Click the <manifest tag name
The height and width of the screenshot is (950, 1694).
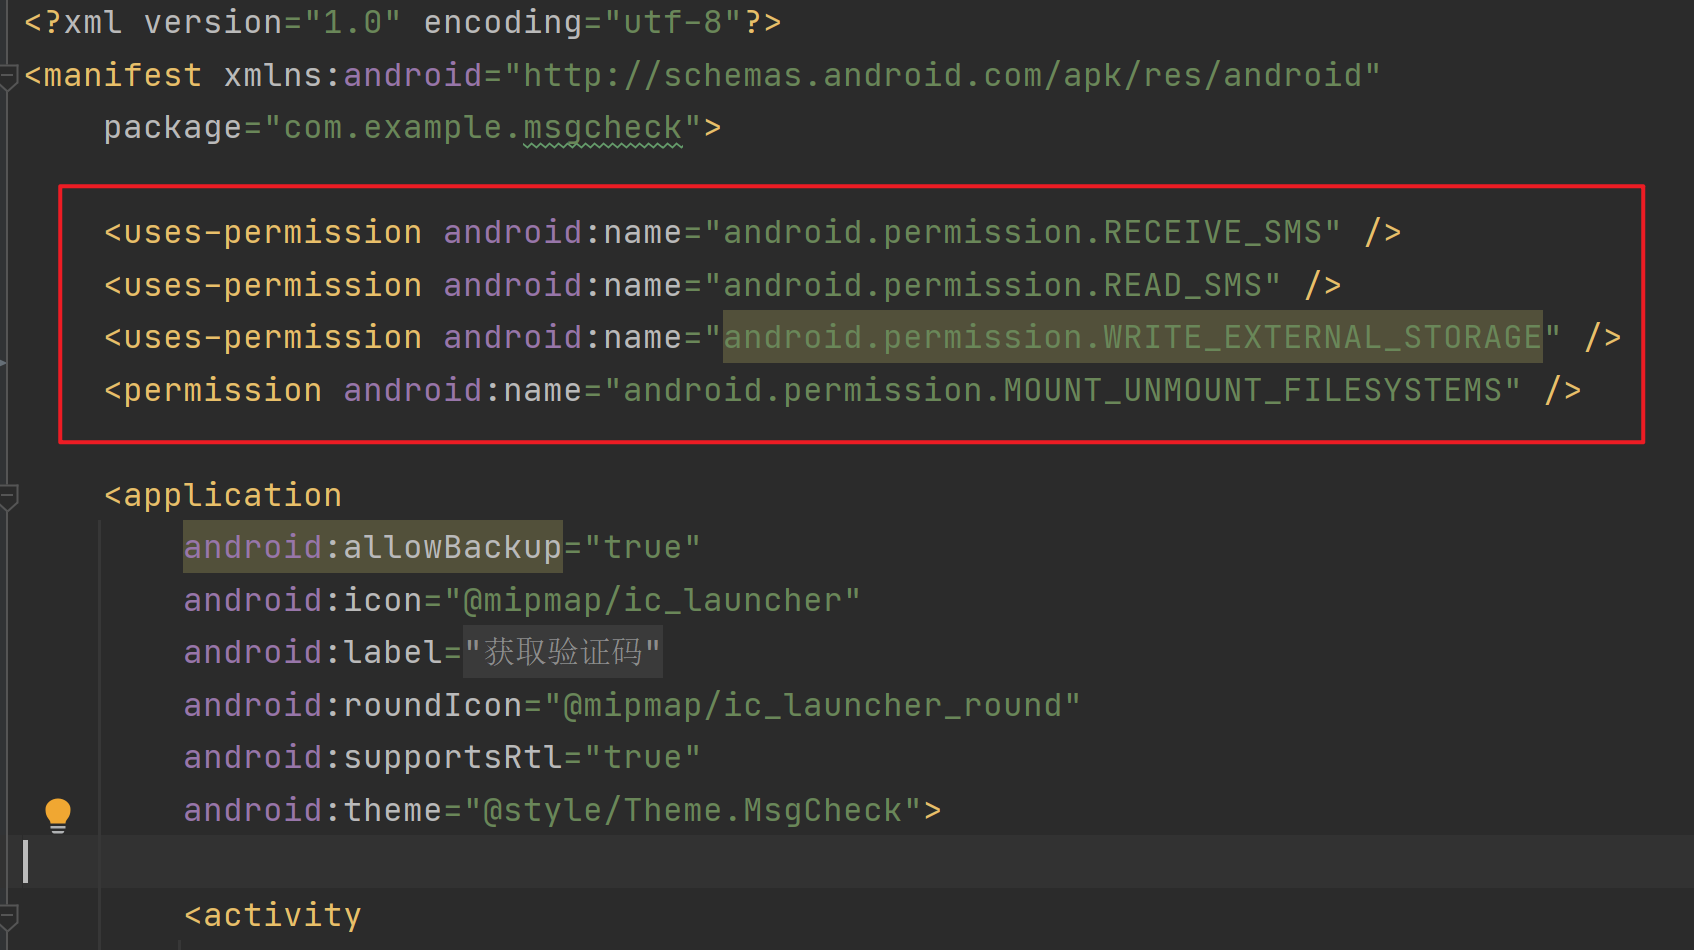113,76
